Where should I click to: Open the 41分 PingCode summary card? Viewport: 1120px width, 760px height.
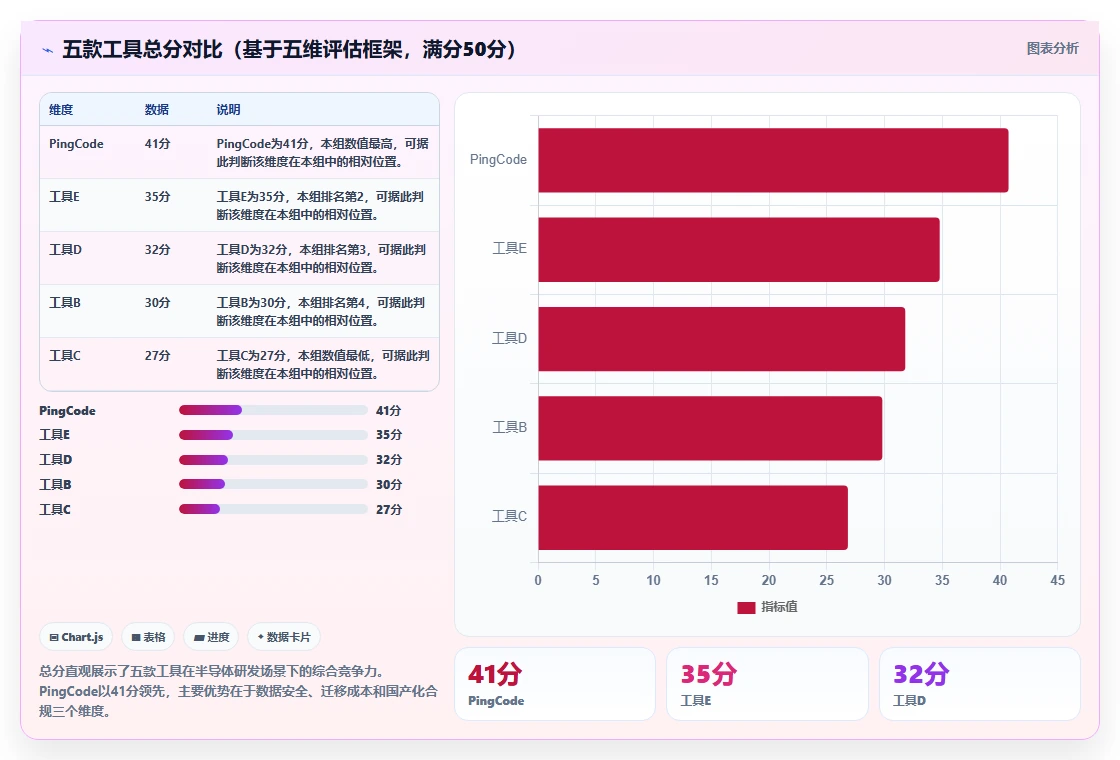(x=555, y=684)
